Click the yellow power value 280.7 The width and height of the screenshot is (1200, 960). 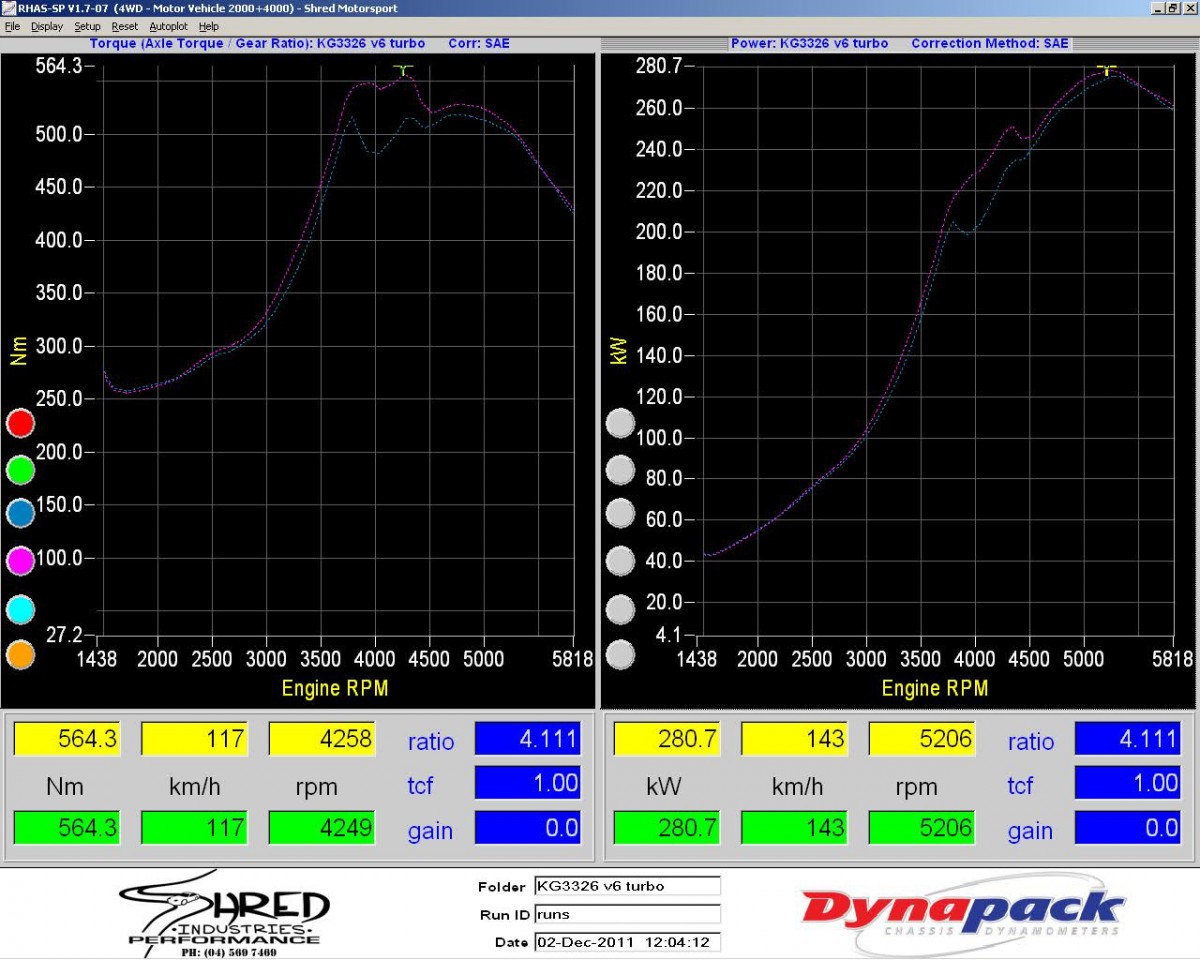click(667, 739)
